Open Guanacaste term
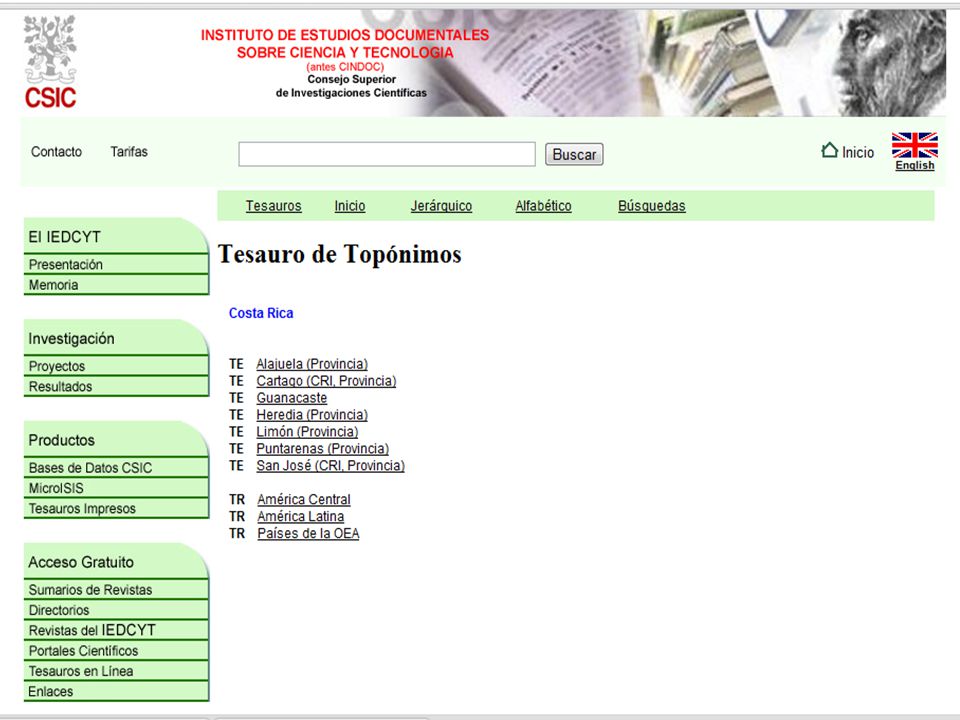The width and height of the screenshot is (960, 720). 291,398
